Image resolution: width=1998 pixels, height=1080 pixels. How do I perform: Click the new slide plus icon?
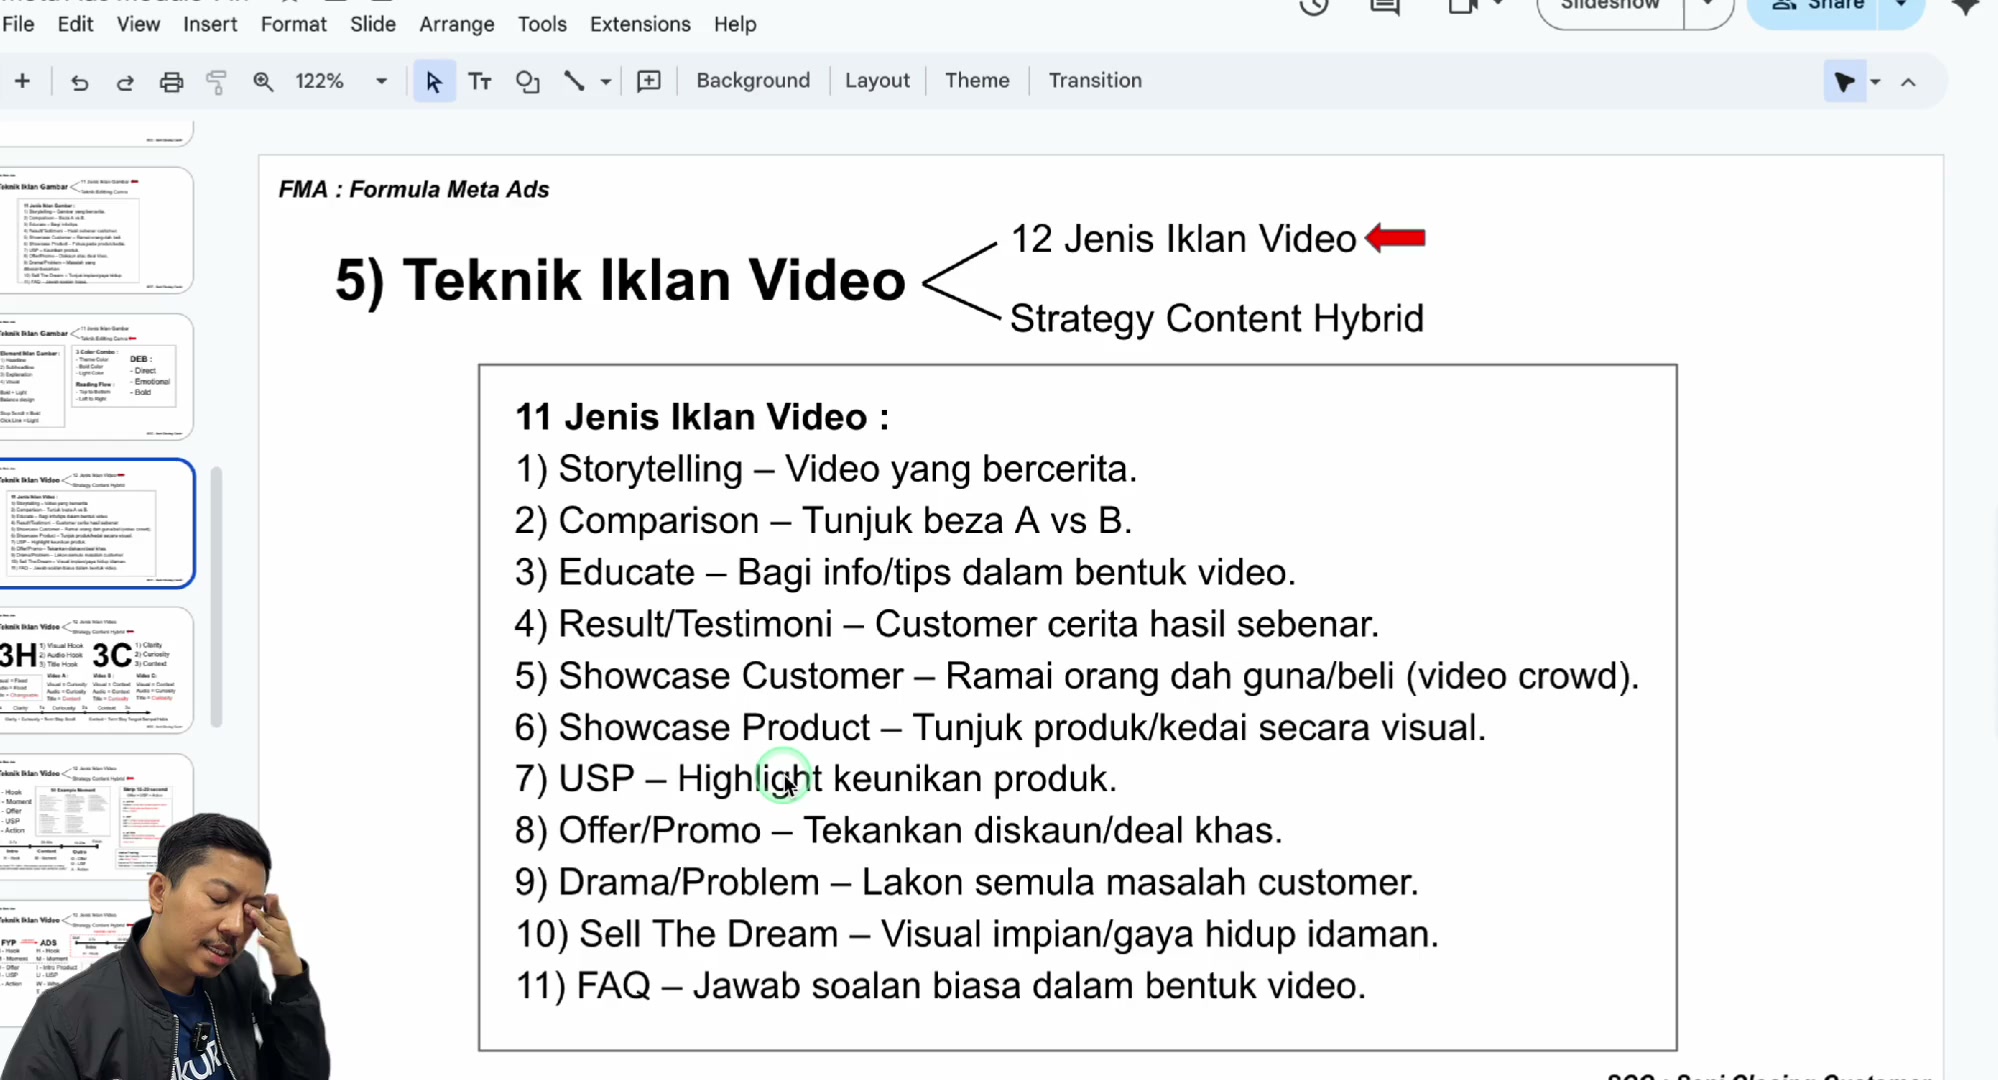coord(22,81)
